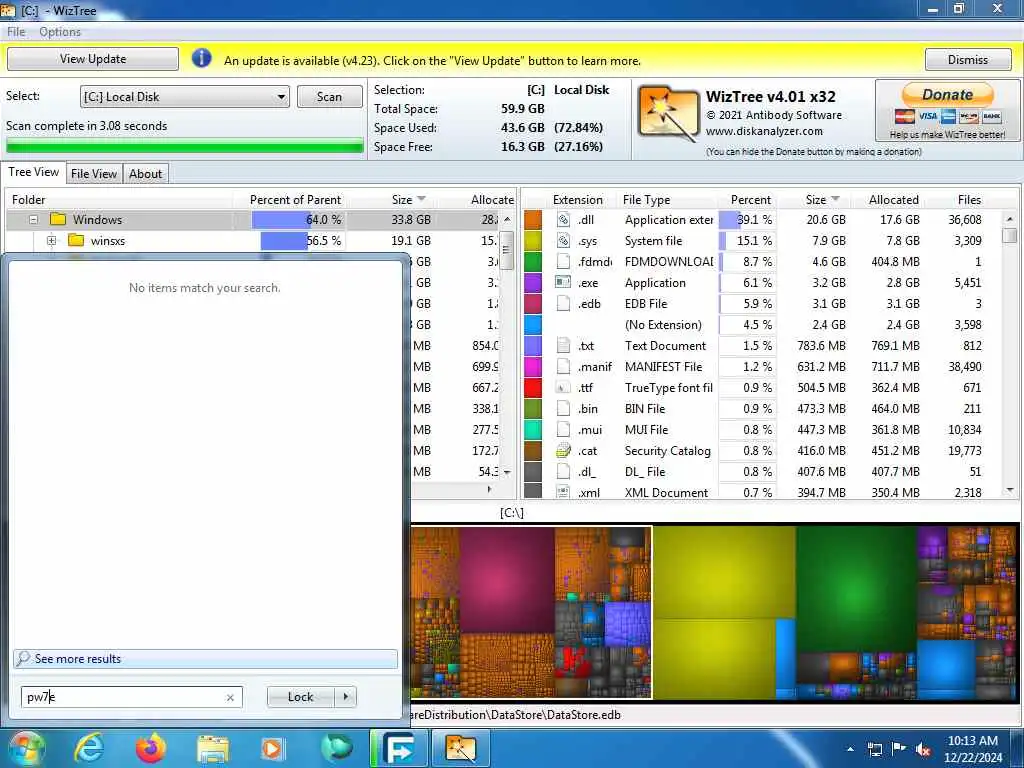Click the red .ttf color swatch

(x=533, y=387)
